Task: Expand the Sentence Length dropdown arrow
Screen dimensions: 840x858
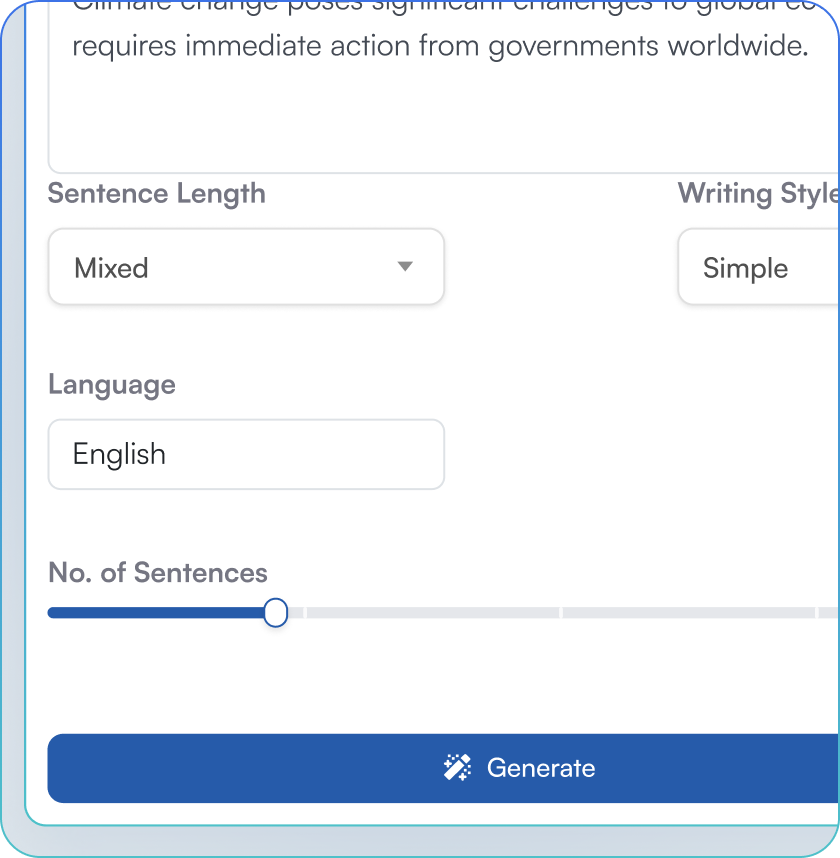Action: (x=405, y=267)
